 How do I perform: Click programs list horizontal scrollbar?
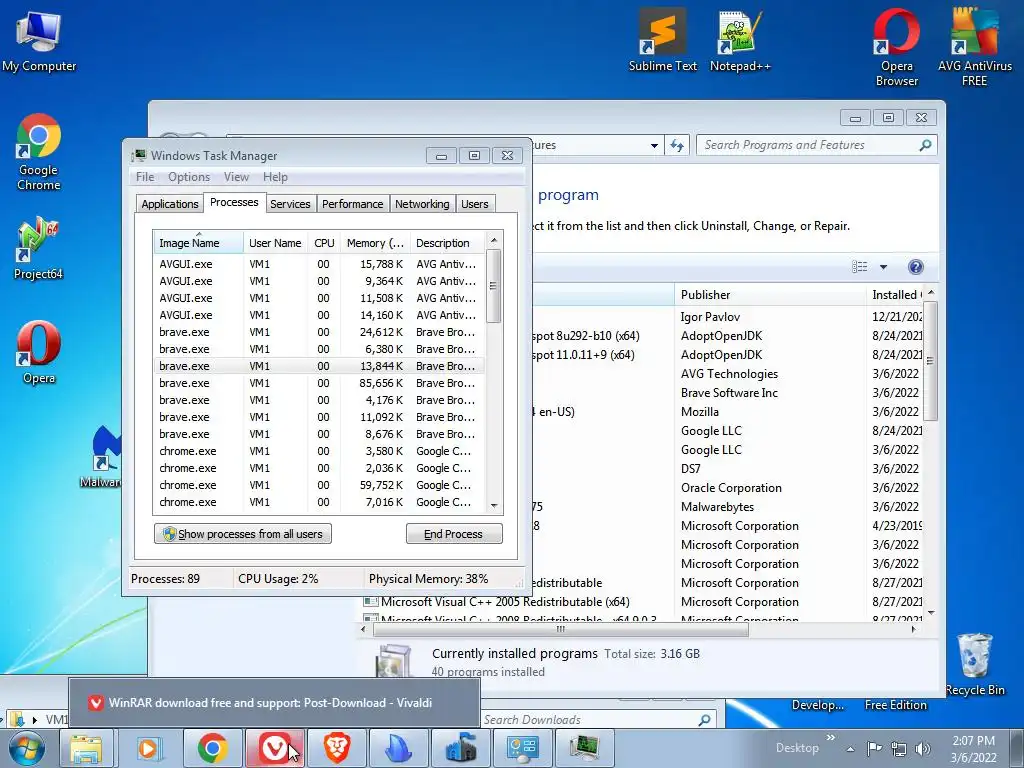(561, 630)
